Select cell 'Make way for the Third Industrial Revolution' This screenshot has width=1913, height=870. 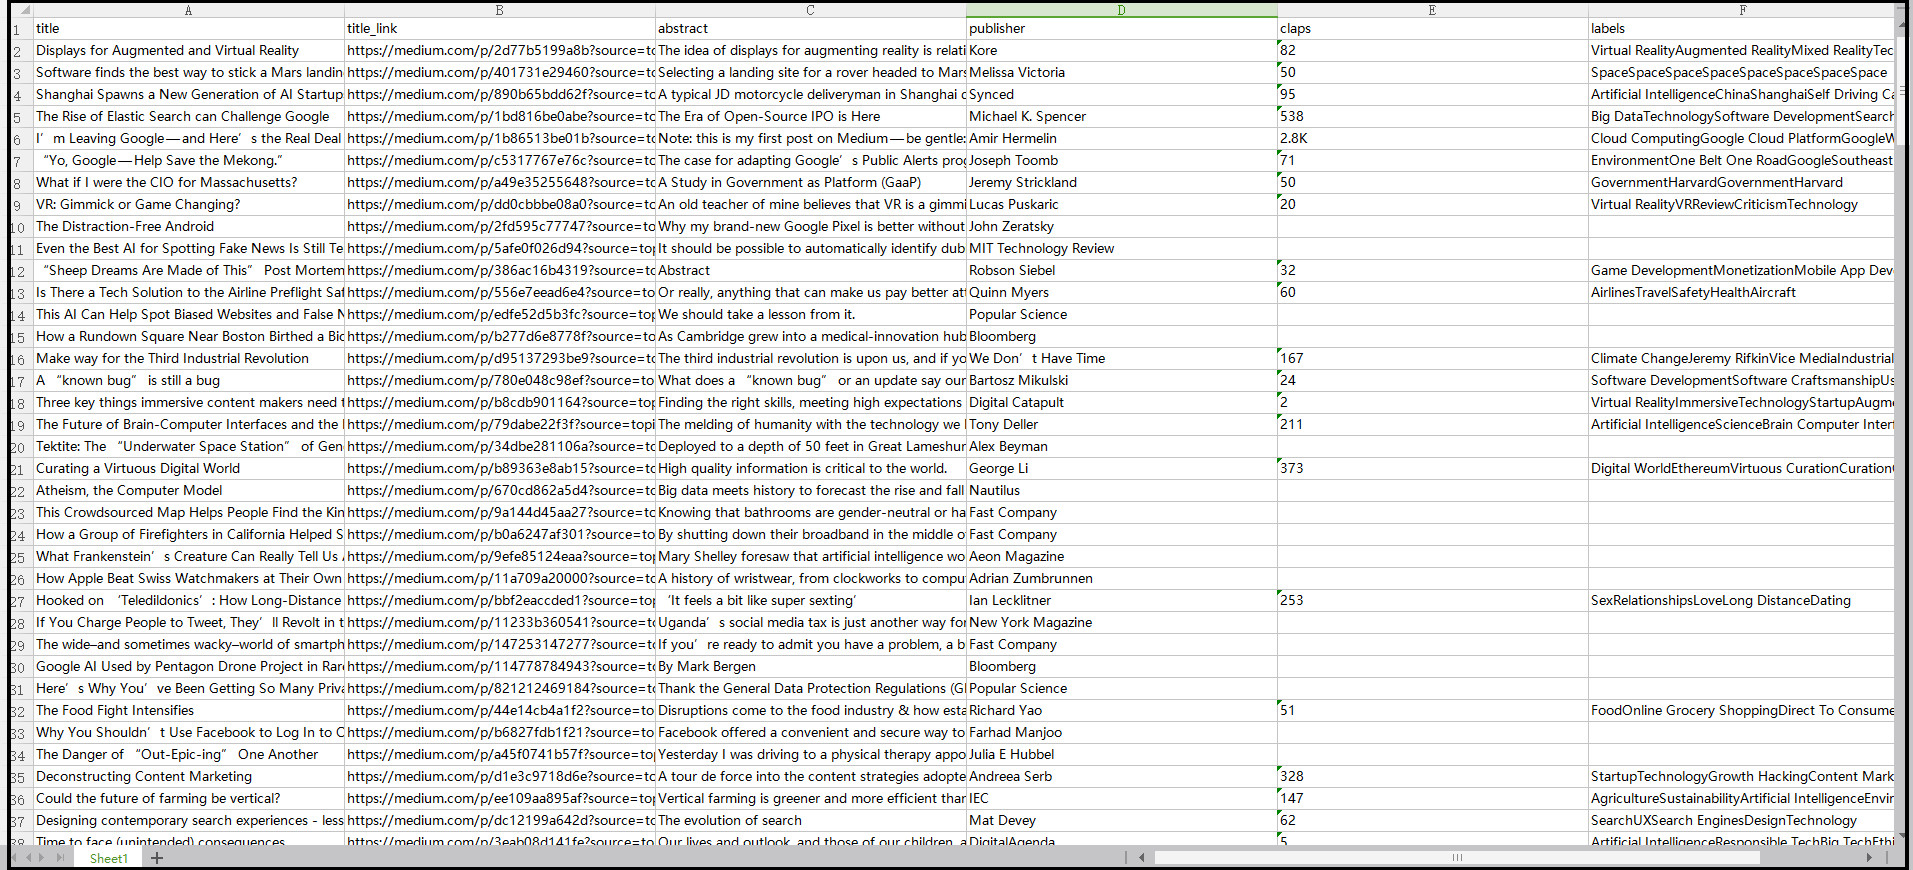(188, 358)
